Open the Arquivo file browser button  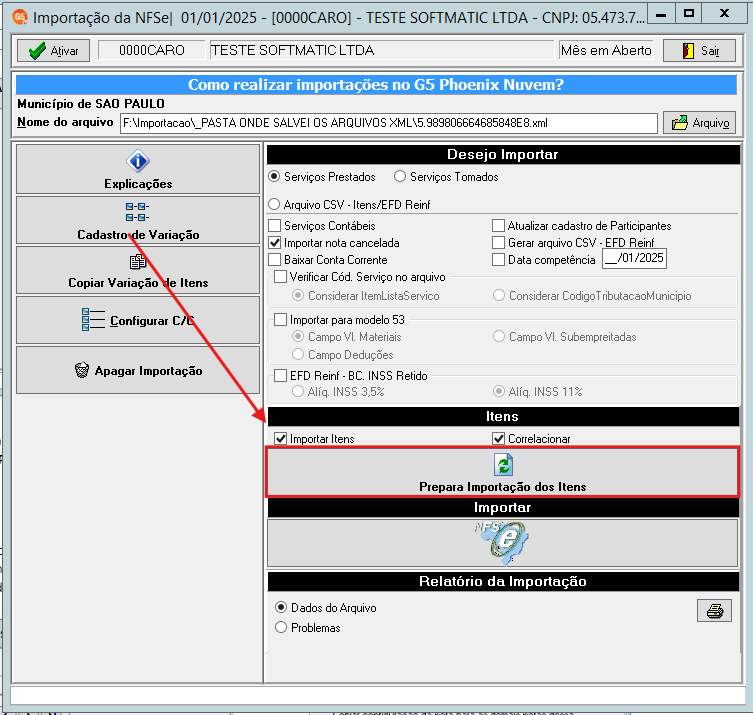pyautogui.click(x=699, y=123)
